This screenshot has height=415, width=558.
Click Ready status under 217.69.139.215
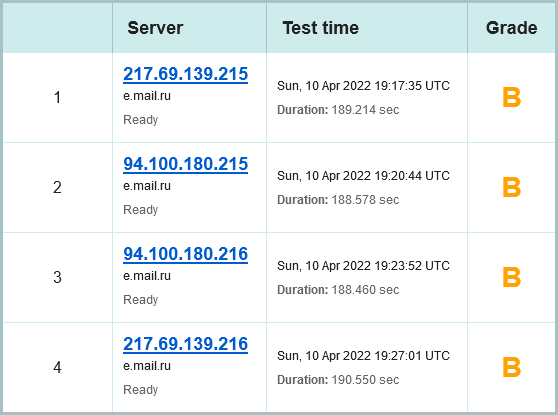click(x=141, y=120)
